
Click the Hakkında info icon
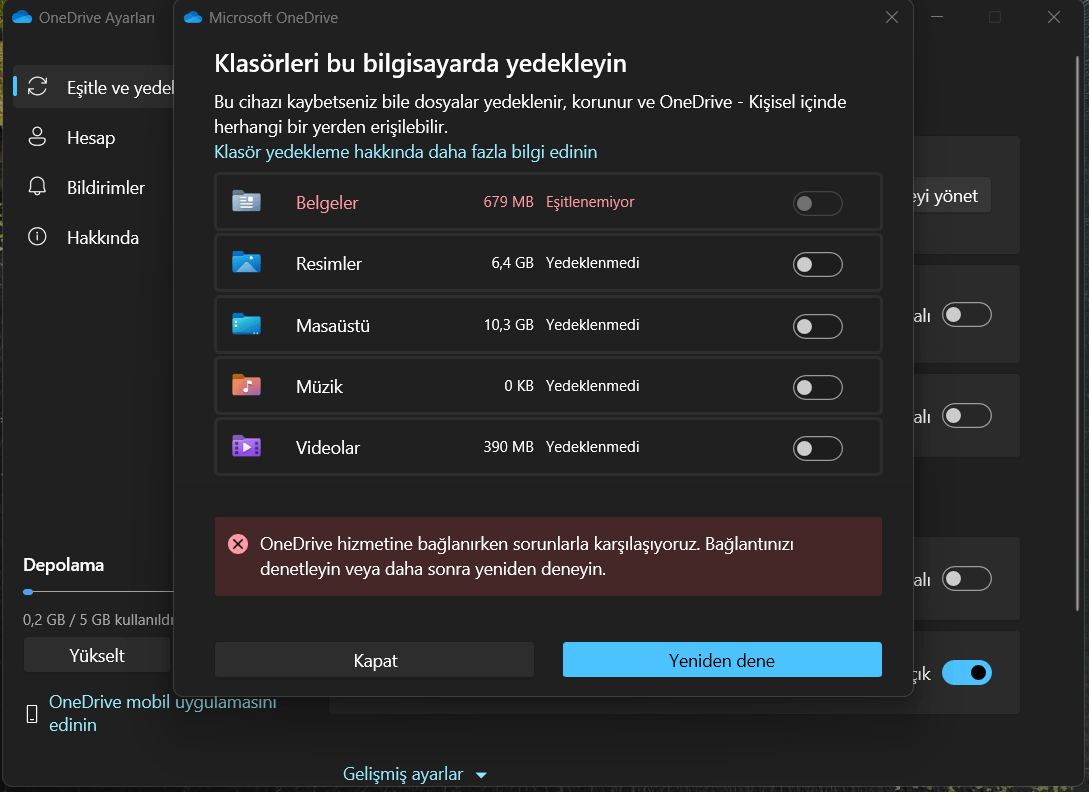coord(38,237)
